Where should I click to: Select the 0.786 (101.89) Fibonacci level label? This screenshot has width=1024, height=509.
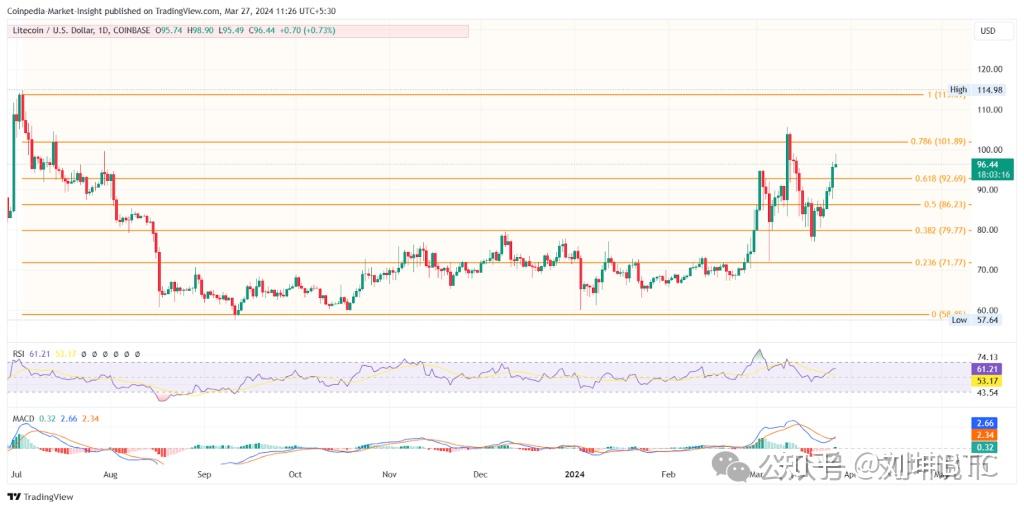(x=938, y=142)
